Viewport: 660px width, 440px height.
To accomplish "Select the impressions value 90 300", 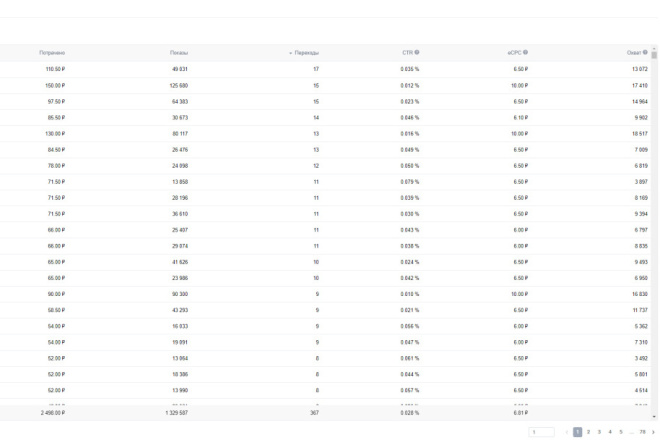I will [180, 294].
